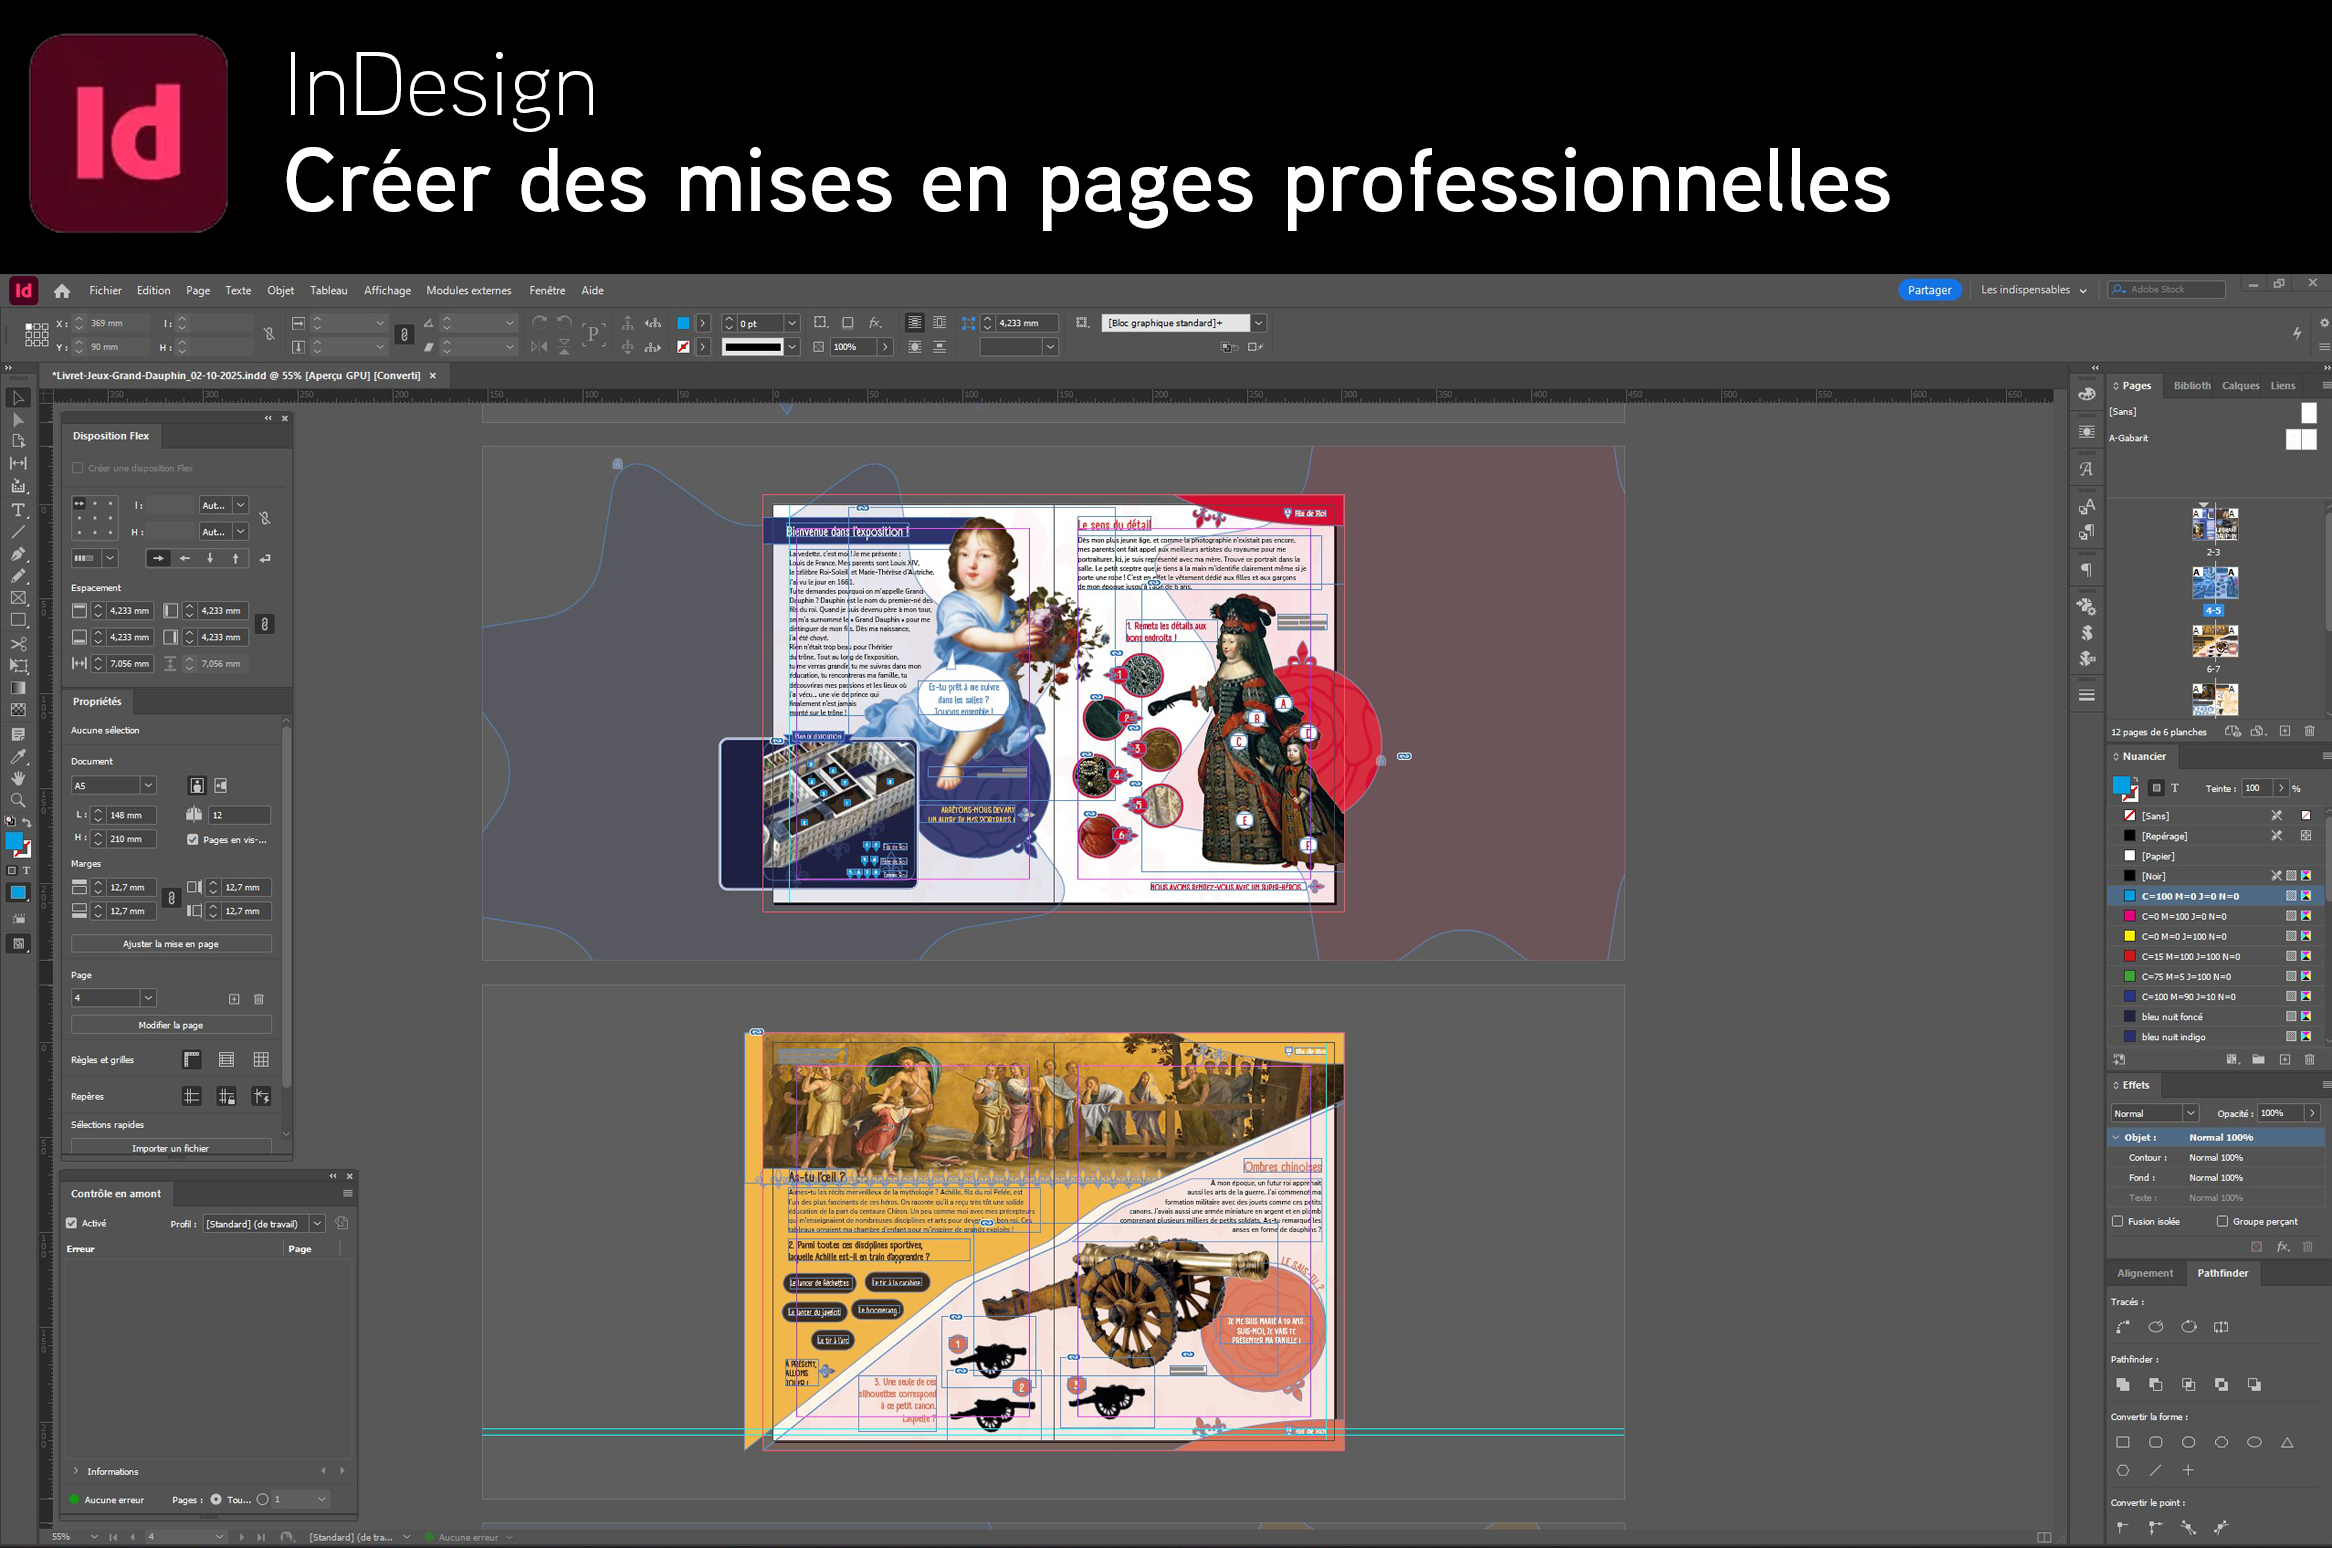
Task: Select the Pencil tool
Action: point(18,576)
